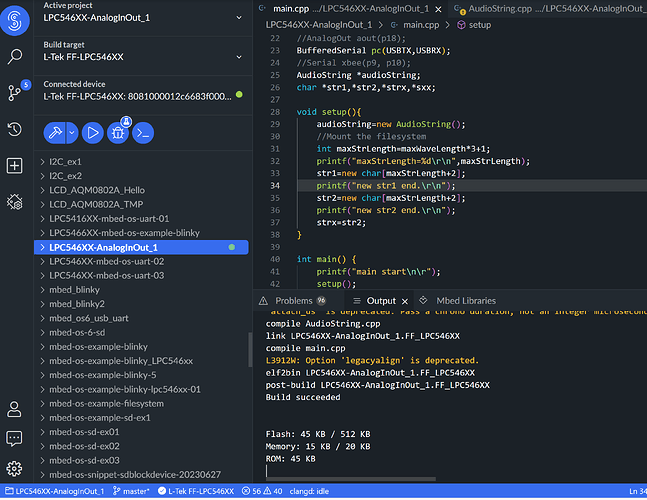Image resolution: width=647 pixels, height=500 pixels.
Task: Open Source Control view icon
Action: [14, 92]
